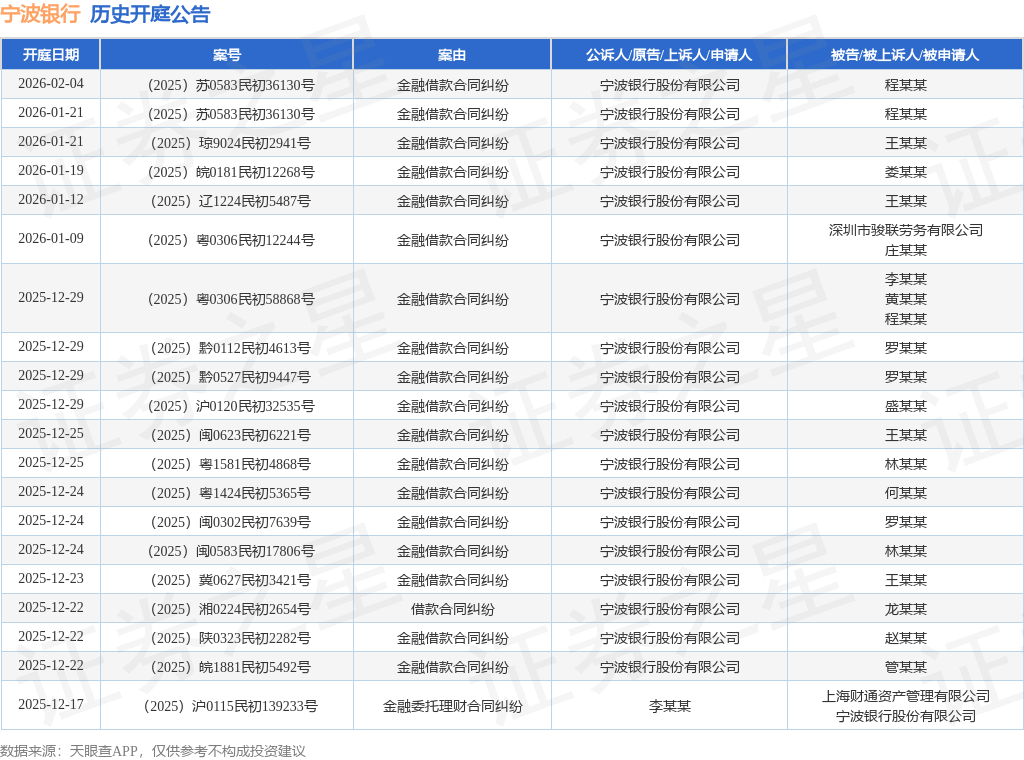1024x760 pixels.
Task: Click the 借款合同纠纷 cause cell
Action: pyautogui.click(x=452, y=609)
